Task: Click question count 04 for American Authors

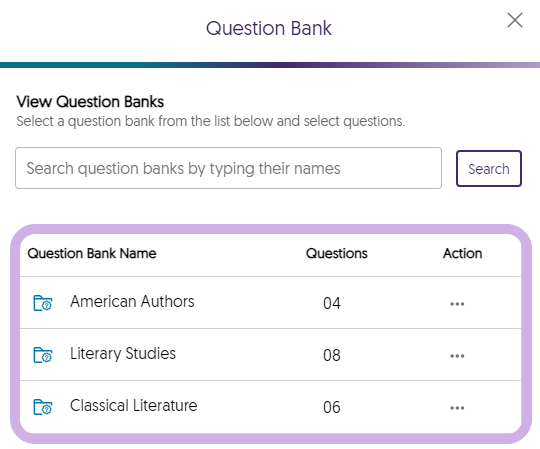Action: 332,303
